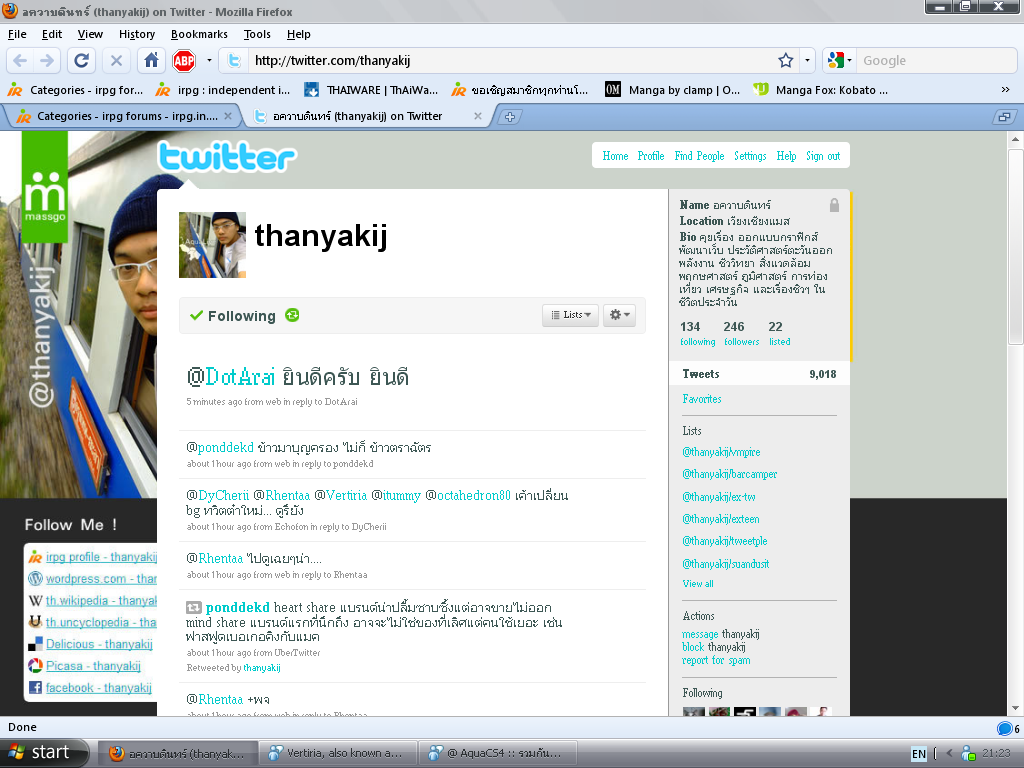Open the Adblock Plus dropdown arrow
The width and height of the screenshot is (1024, 768).
209,61
